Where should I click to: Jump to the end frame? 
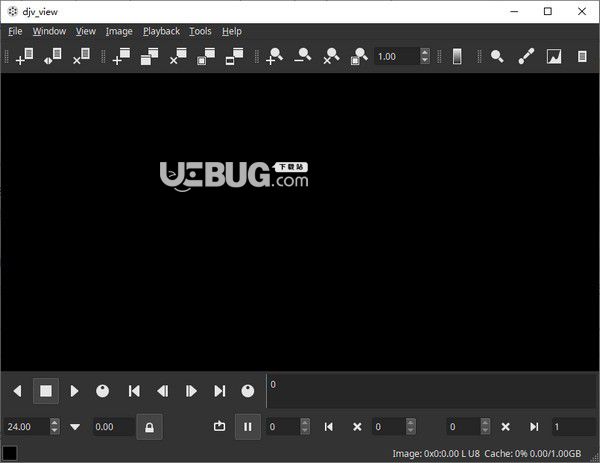click(220, 391)
